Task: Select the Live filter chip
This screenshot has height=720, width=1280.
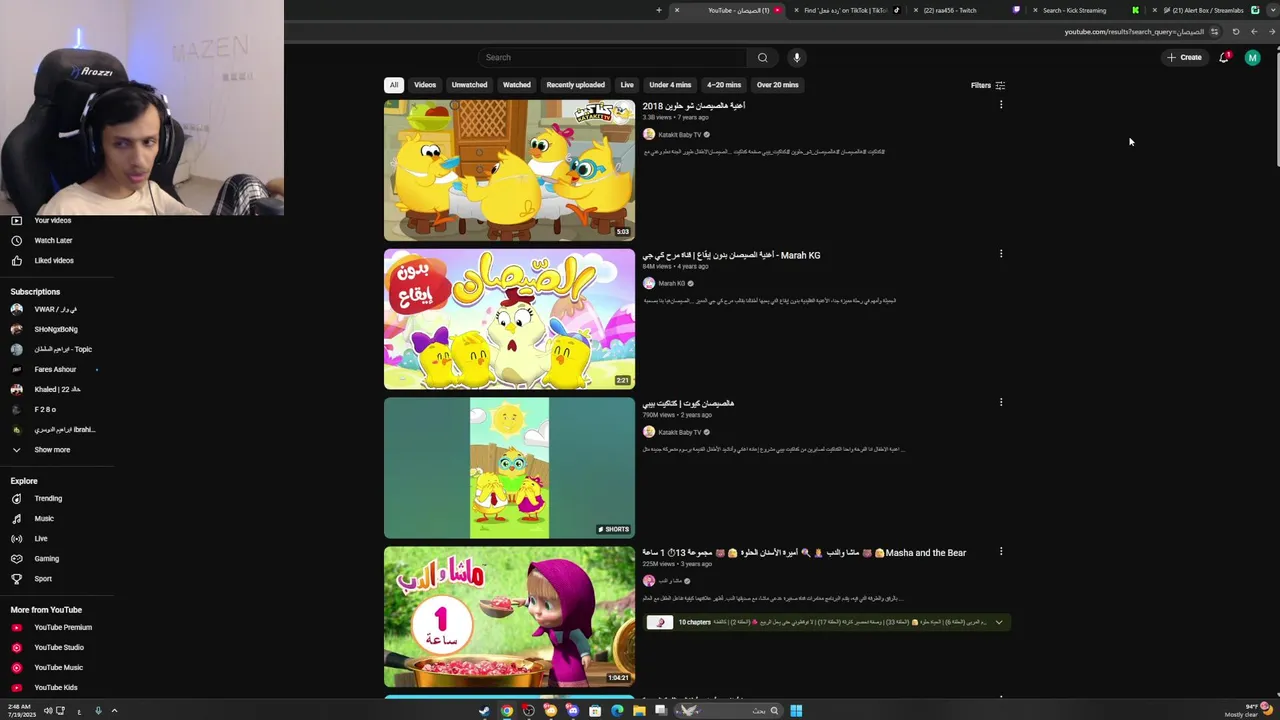Action: tap(627, 85)
